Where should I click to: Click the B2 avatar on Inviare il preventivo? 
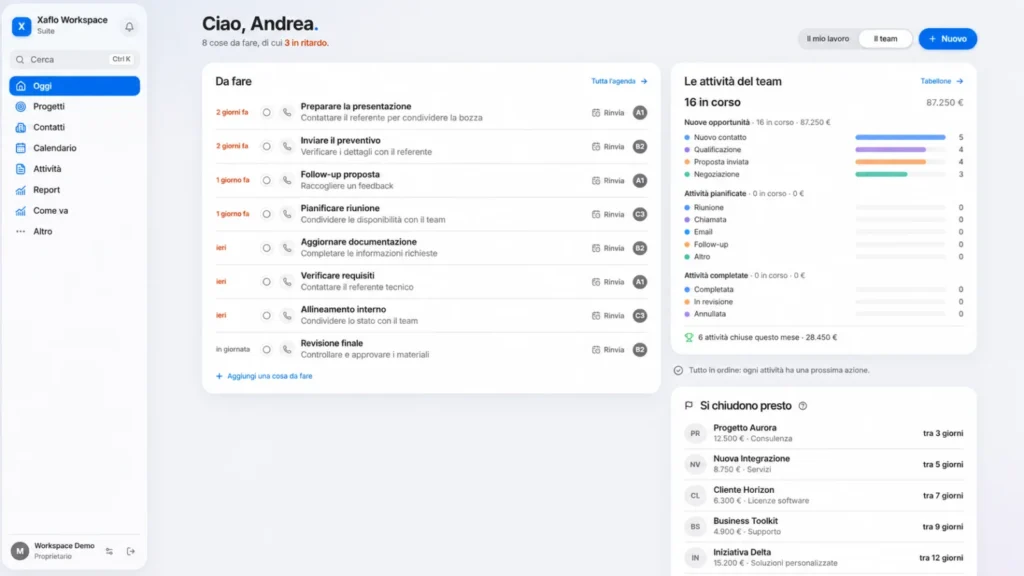[640, 146]
